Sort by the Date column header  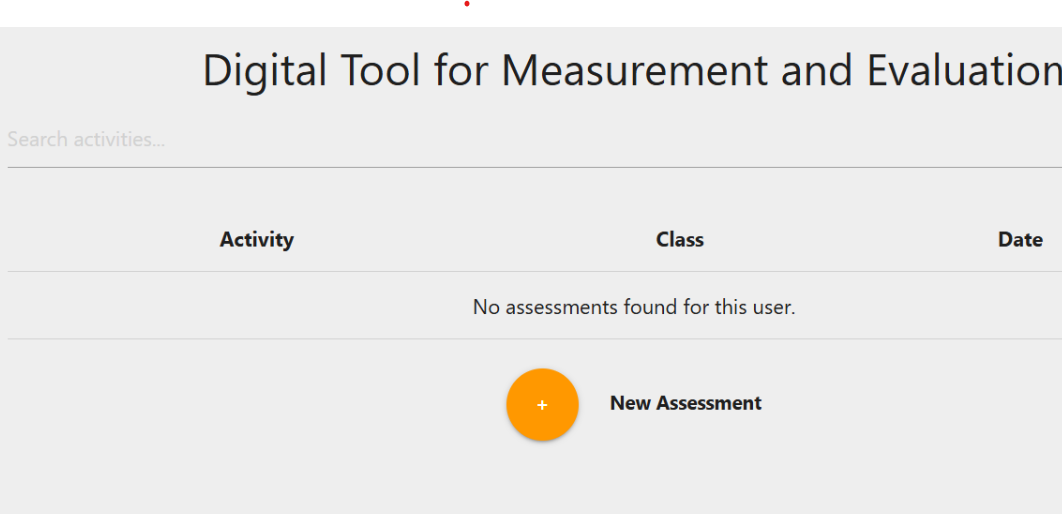coord(1020,240)
